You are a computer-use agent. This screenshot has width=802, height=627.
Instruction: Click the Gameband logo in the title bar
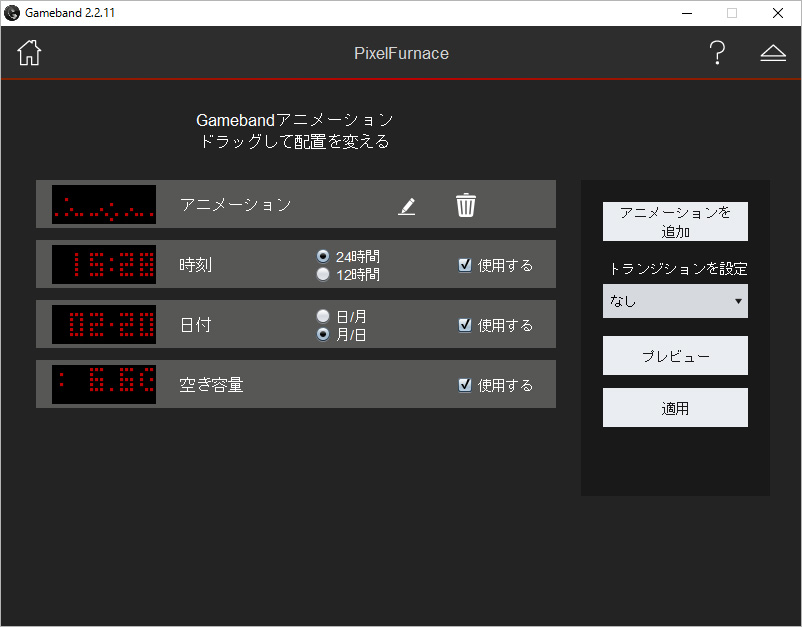pos(11,13)
